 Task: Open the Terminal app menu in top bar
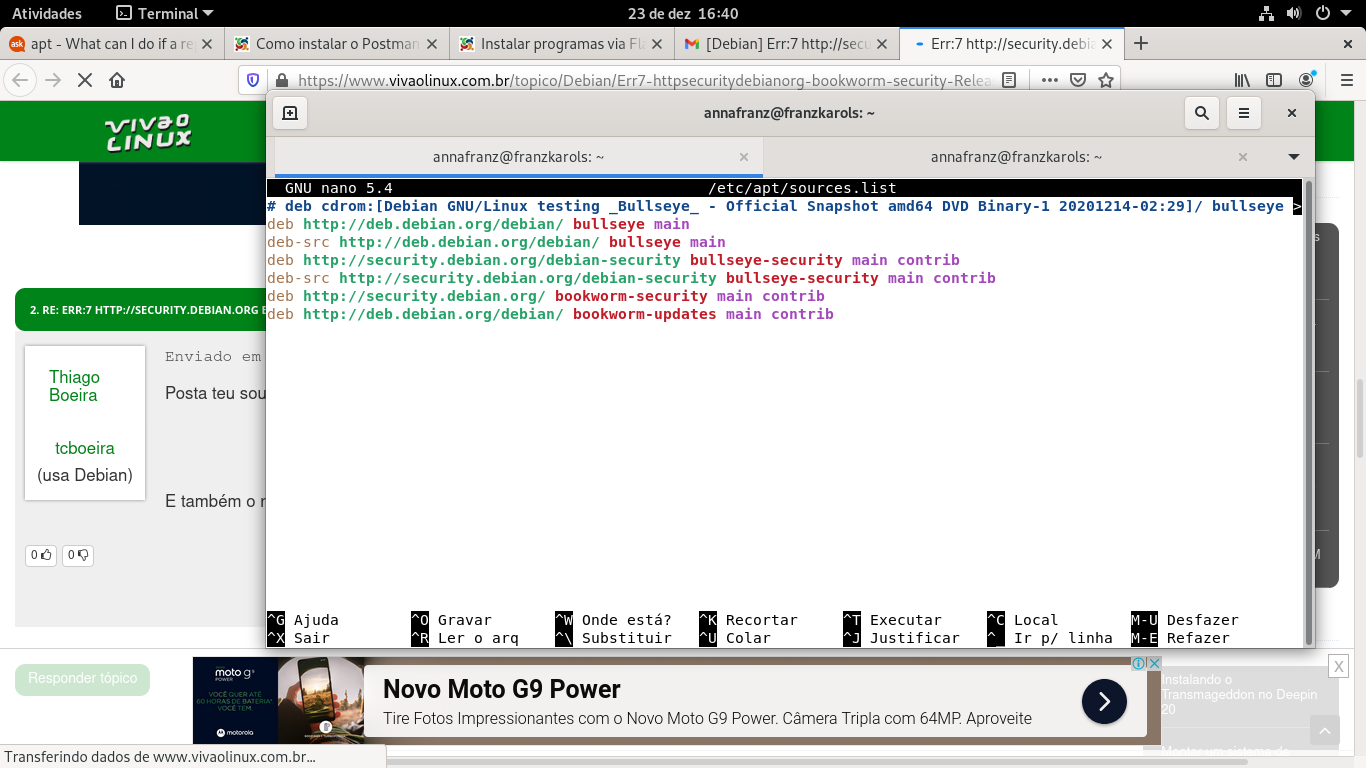(165, 14)
